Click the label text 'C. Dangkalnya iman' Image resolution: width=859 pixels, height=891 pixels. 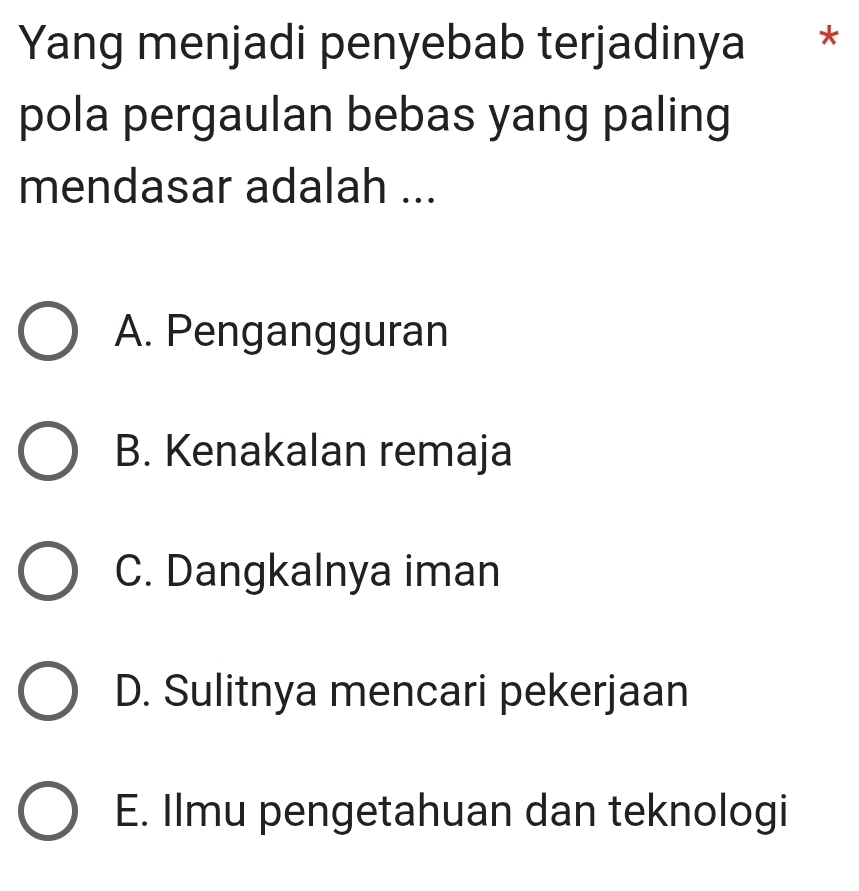click(x=307, y=572)
